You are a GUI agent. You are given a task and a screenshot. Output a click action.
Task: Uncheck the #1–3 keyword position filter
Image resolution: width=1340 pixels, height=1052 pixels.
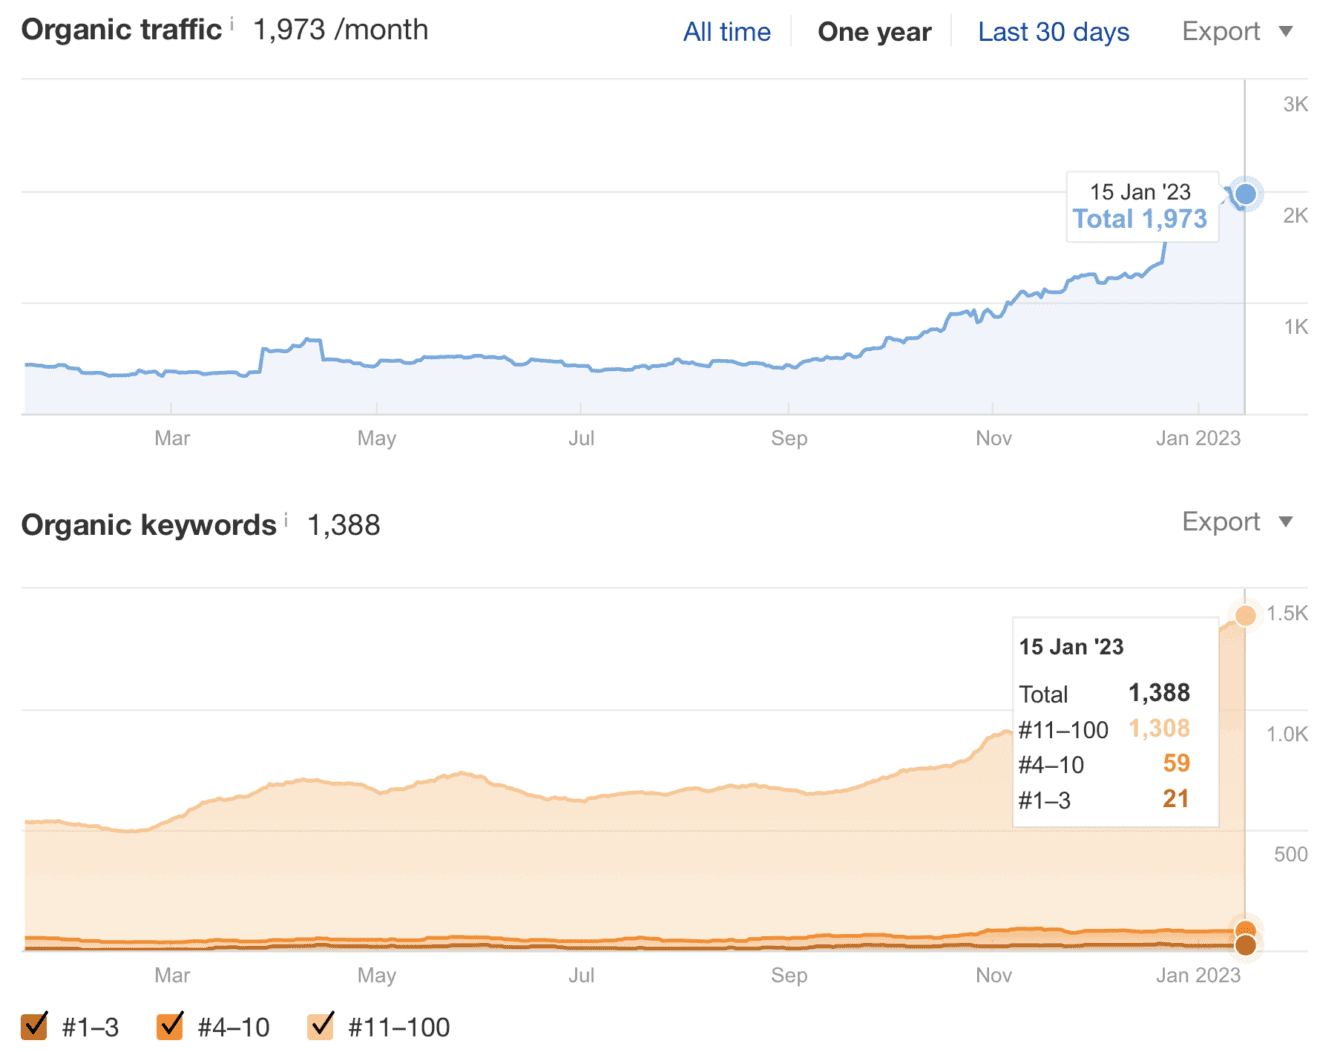click(35, 1025)
